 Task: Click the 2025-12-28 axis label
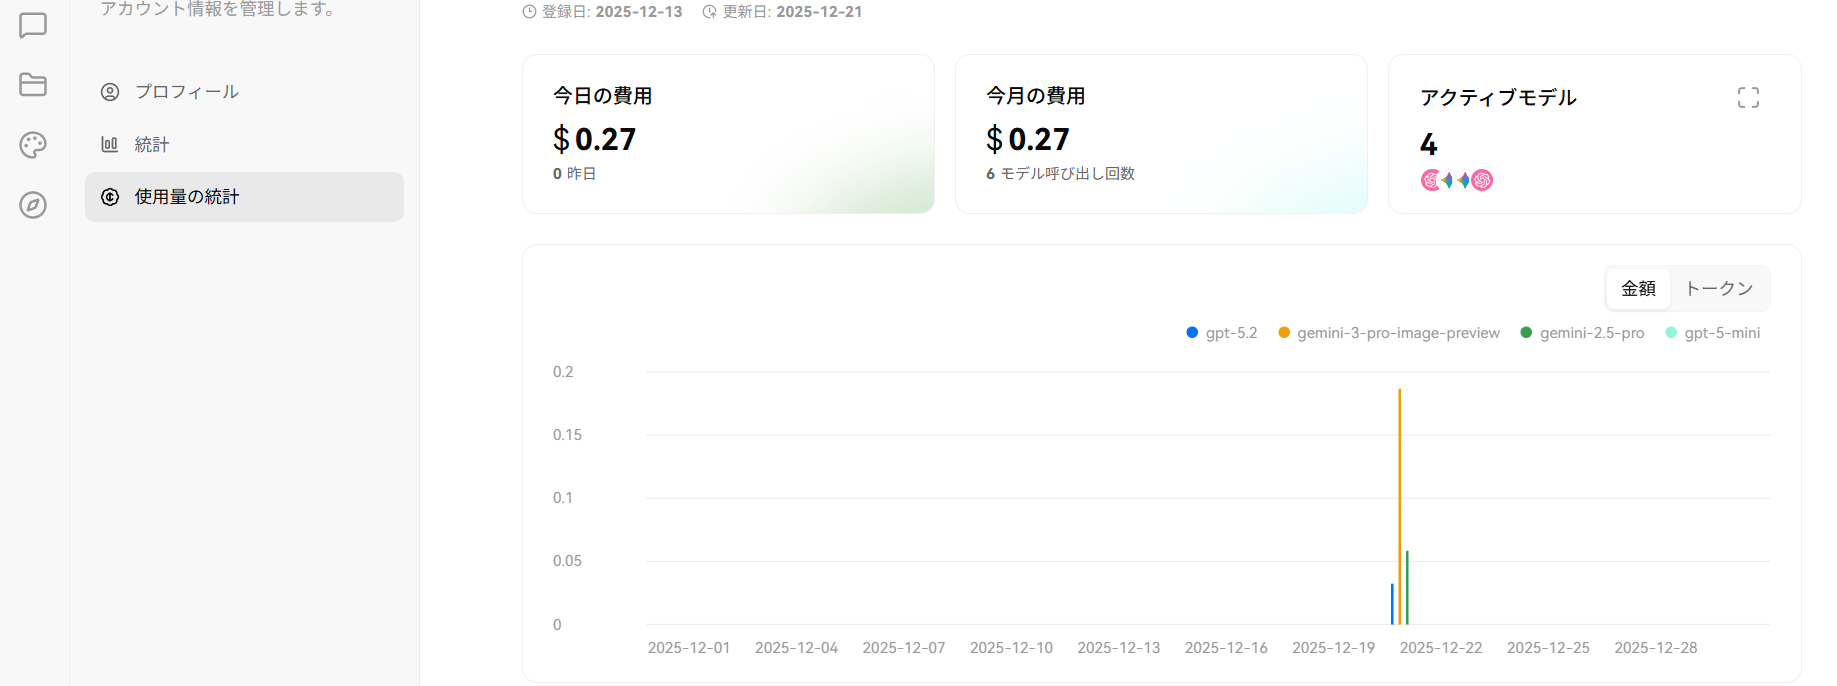[1656, 648]
